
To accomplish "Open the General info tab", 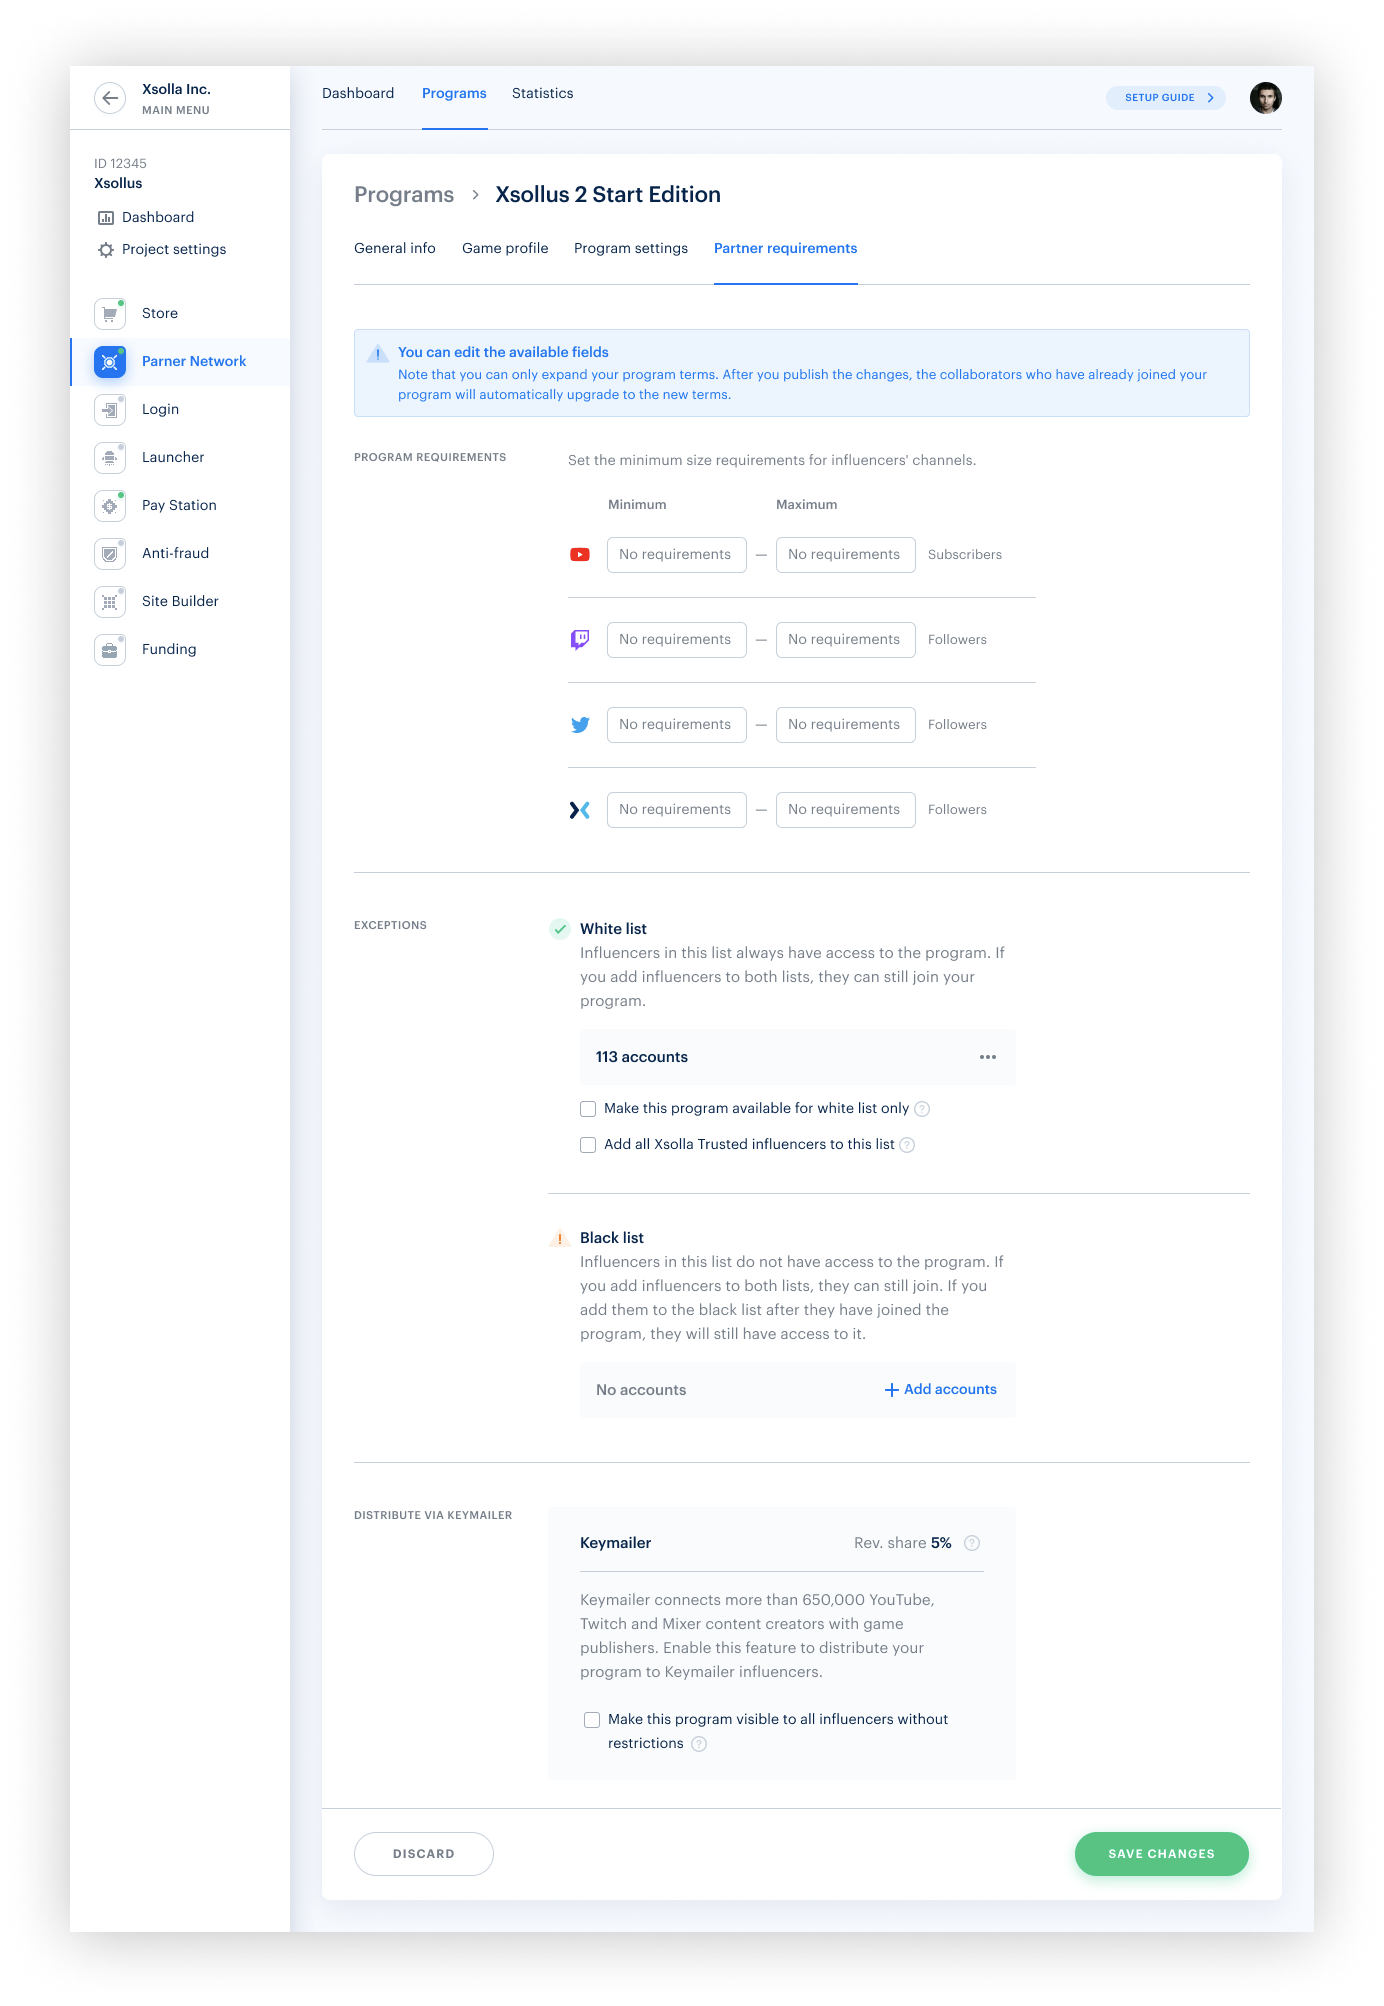I will point(395,248).
